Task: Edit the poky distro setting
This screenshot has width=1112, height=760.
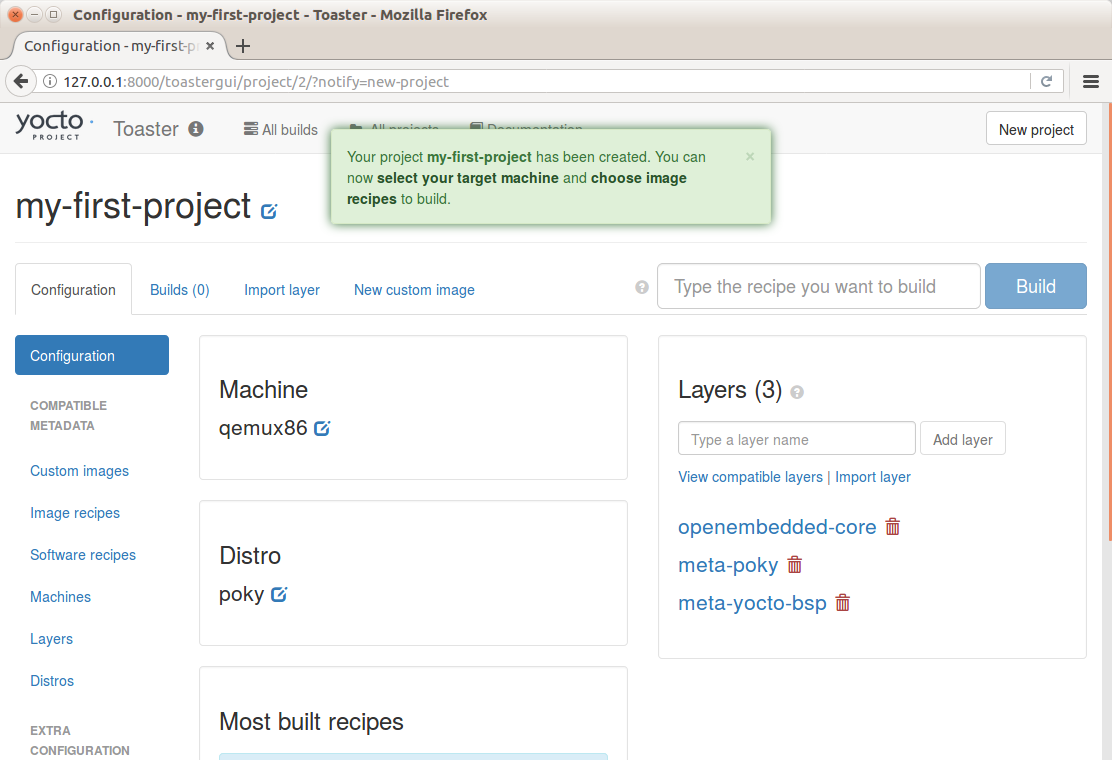Action: pos(279,594)
